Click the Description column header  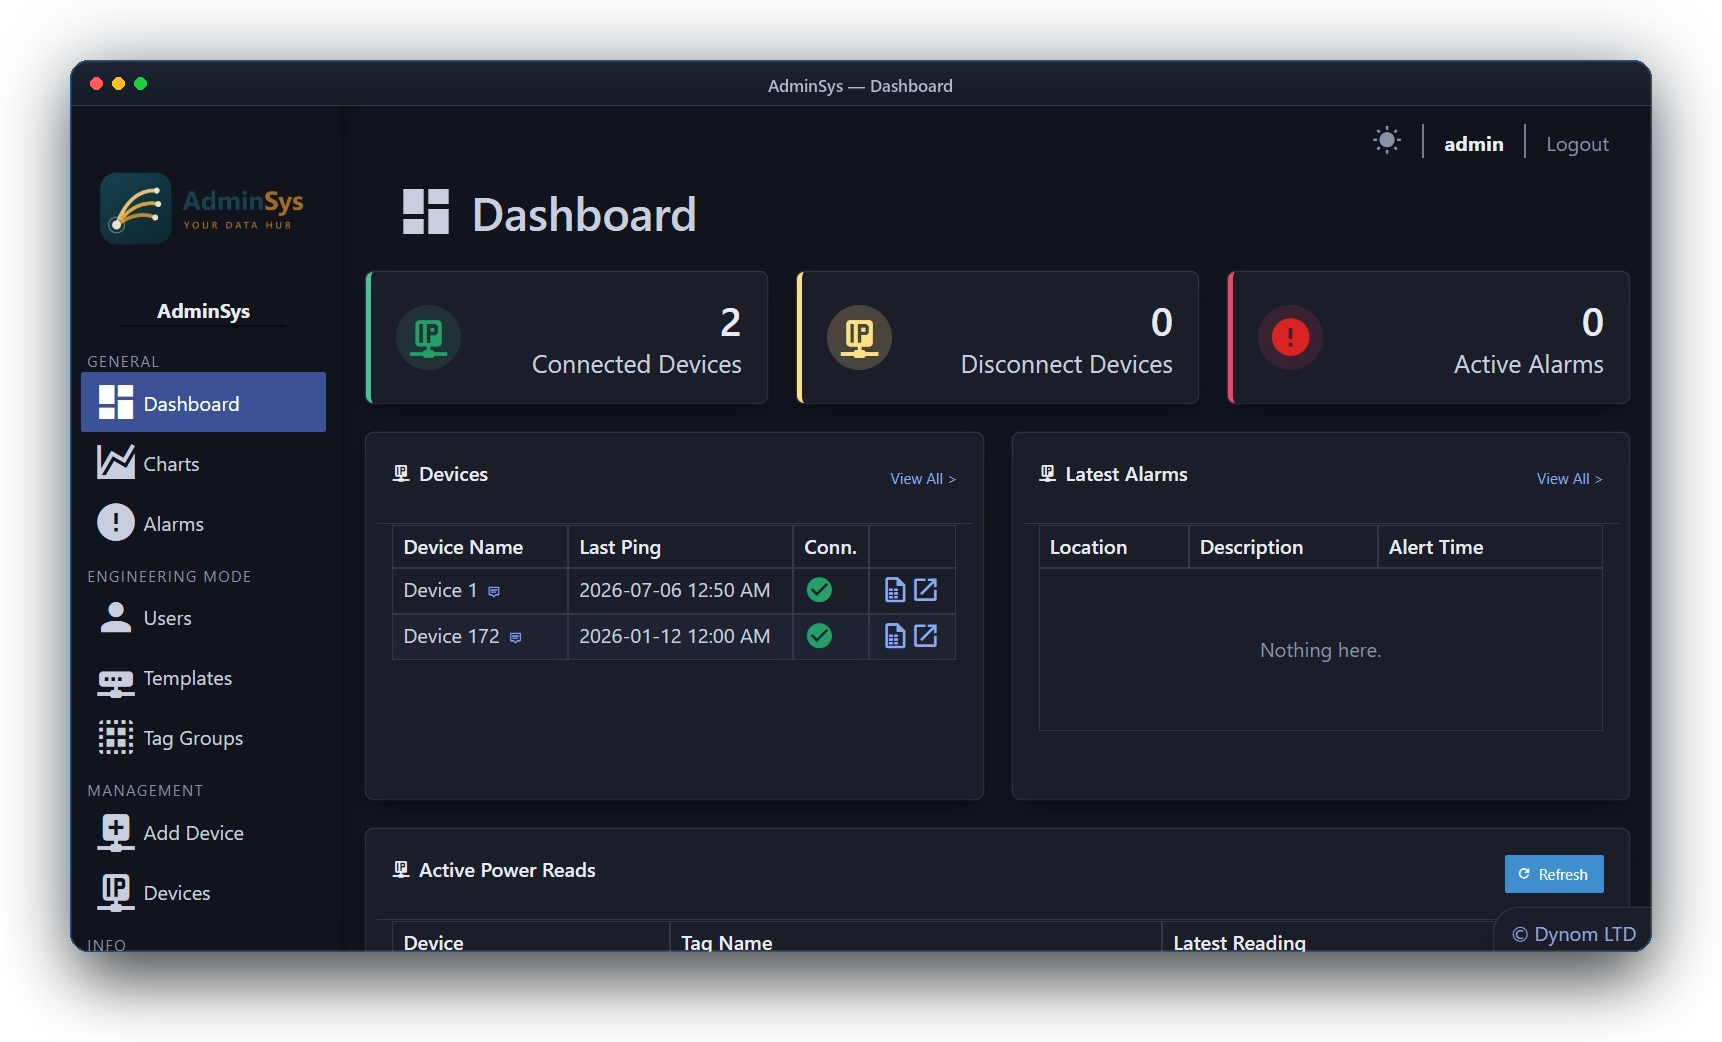tap(1283, 547)
